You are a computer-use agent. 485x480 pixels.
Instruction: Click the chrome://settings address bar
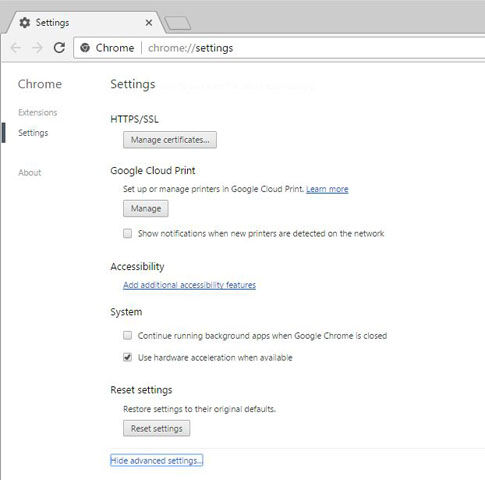[279, 48]
